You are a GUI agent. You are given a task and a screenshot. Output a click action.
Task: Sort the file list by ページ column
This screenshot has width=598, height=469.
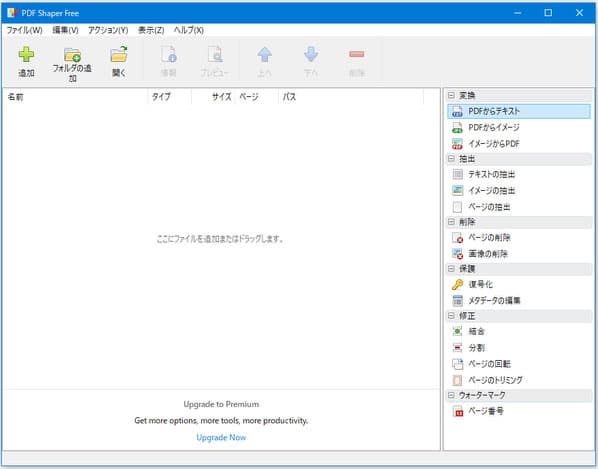[256, 97]
